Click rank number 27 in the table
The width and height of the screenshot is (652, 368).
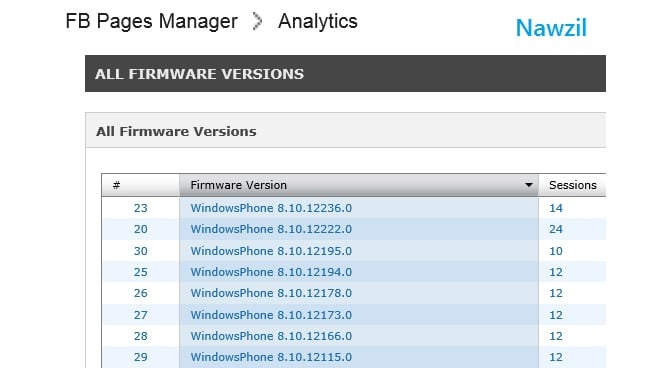[141, 315]
